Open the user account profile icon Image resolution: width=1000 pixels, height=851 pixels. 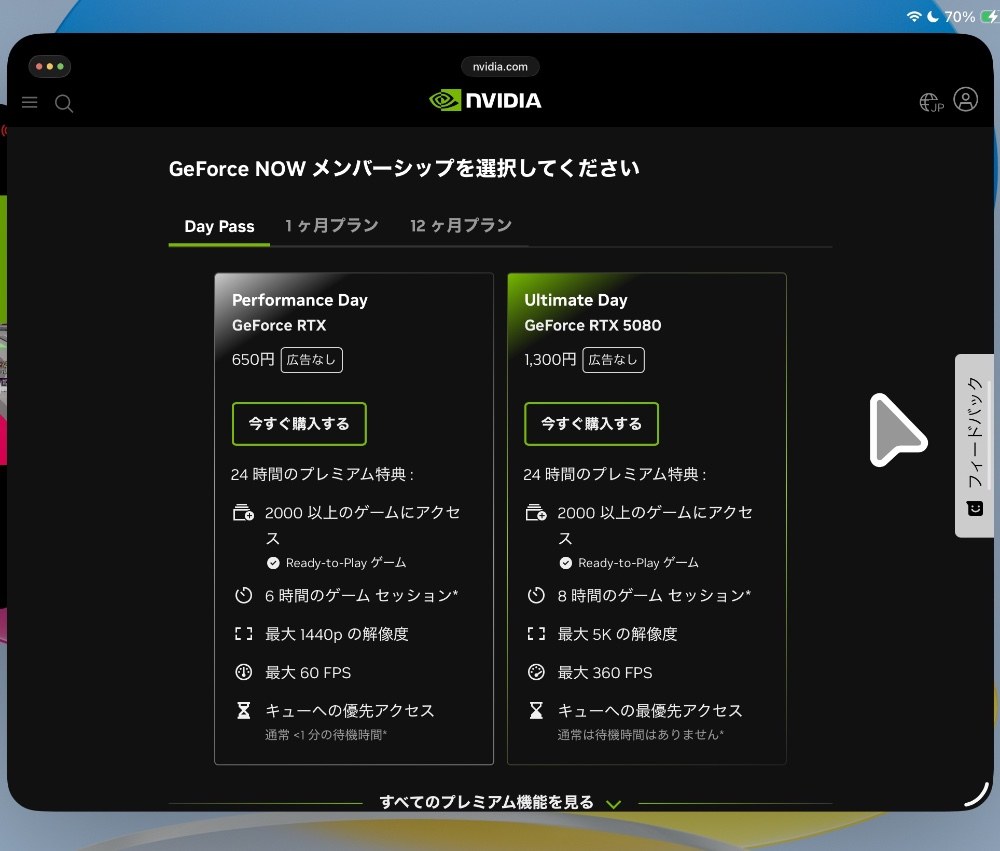[x=966, y=100]
